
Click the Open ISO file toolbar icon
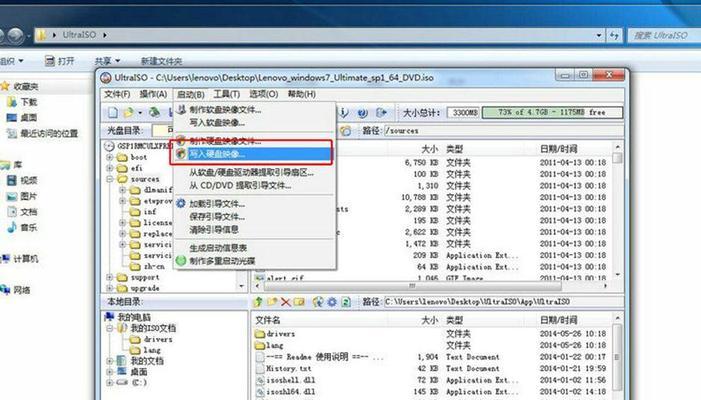[129, 113]
